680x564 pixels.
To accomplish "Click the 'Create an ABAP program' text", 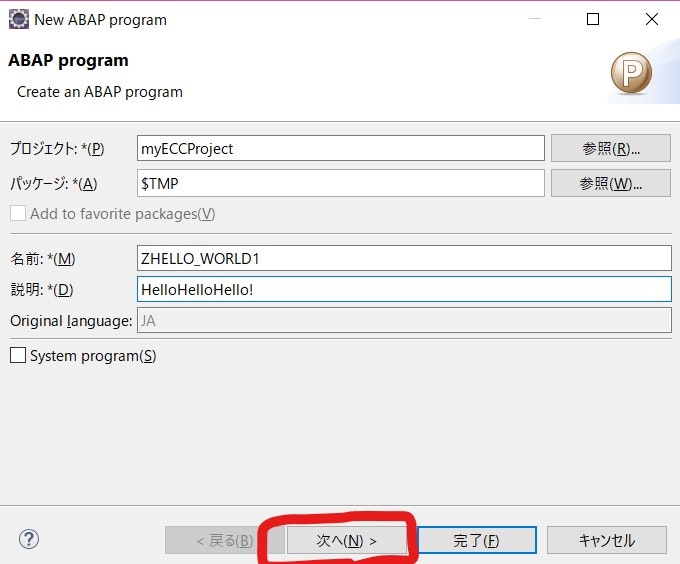I will click(x=100, y=92).
